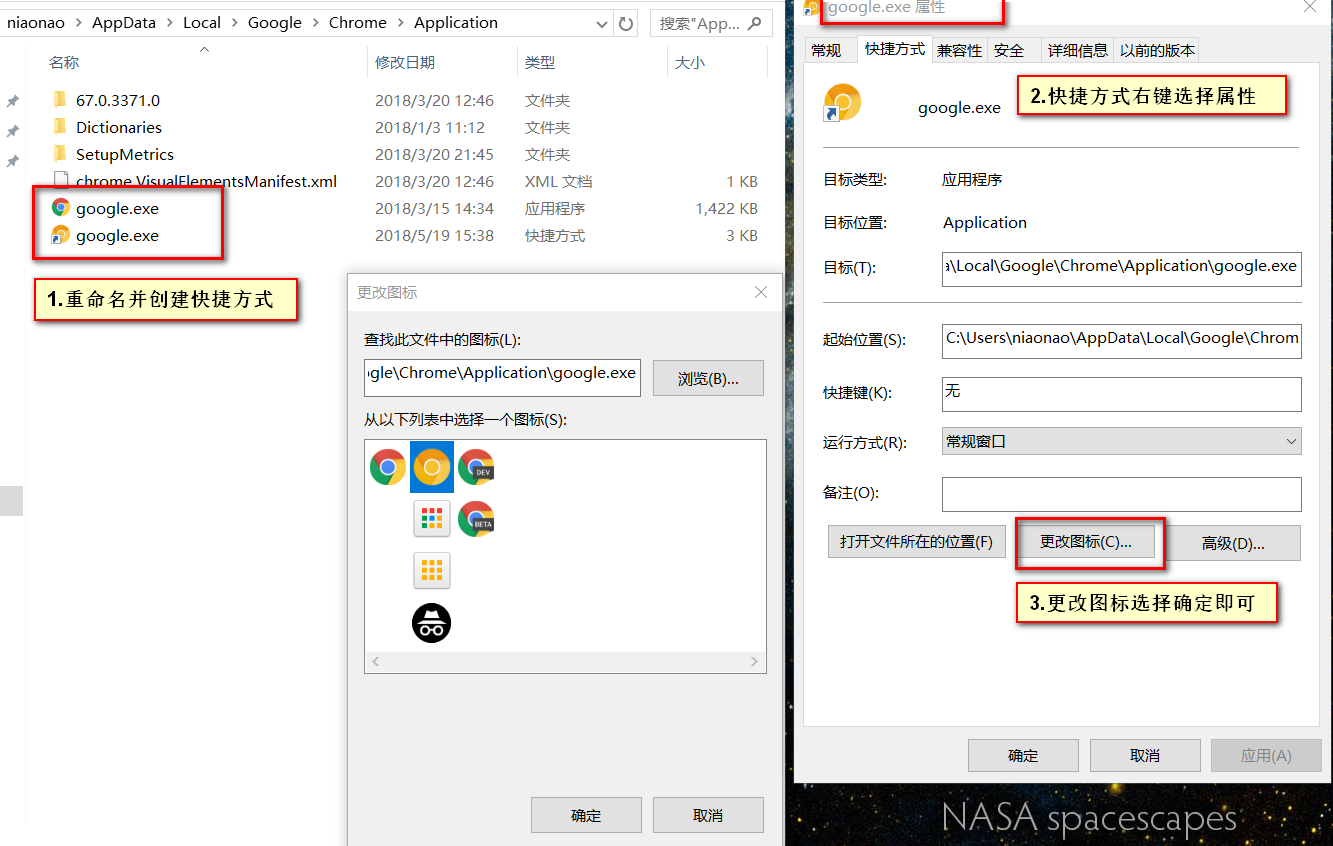The height and width of the screenshot is (846, 1333).
Task: Click AppData in breadcrumb path
Action: 124,23
